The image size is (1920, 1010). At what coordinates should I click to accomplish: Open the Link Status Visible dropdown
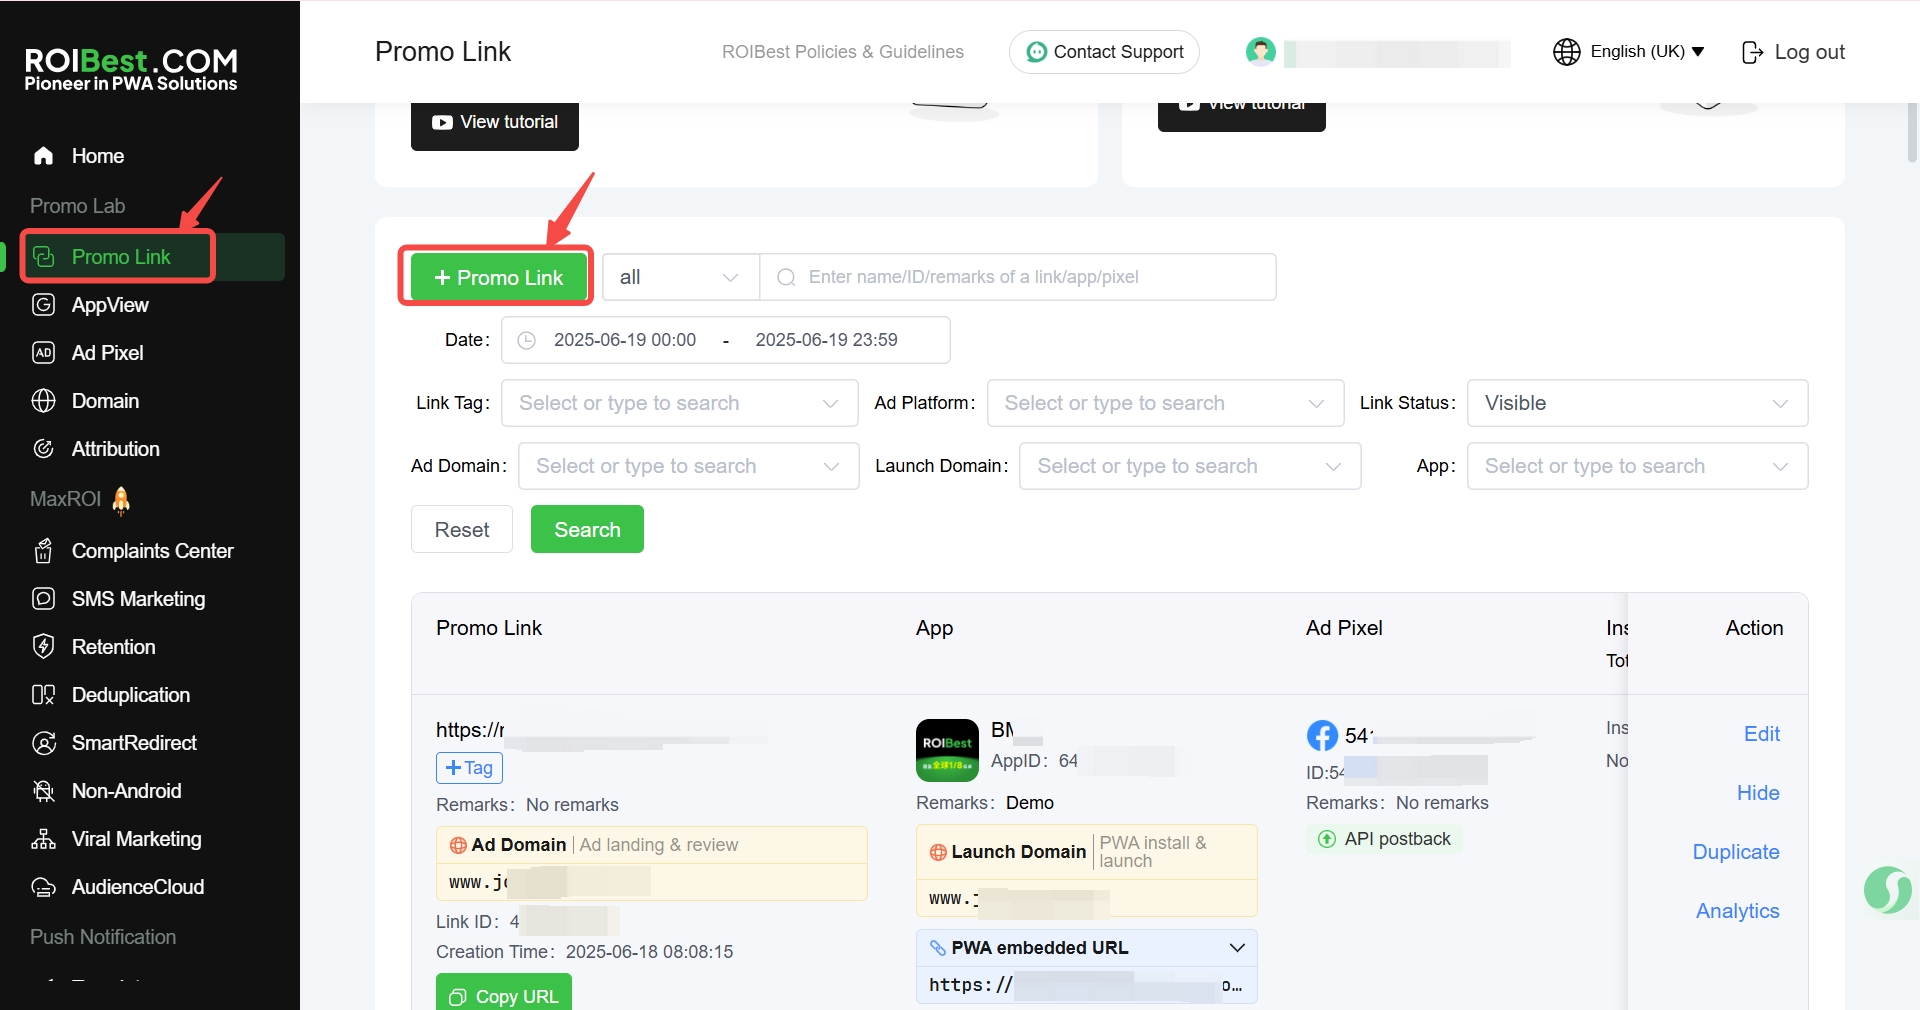(1637, 403)
